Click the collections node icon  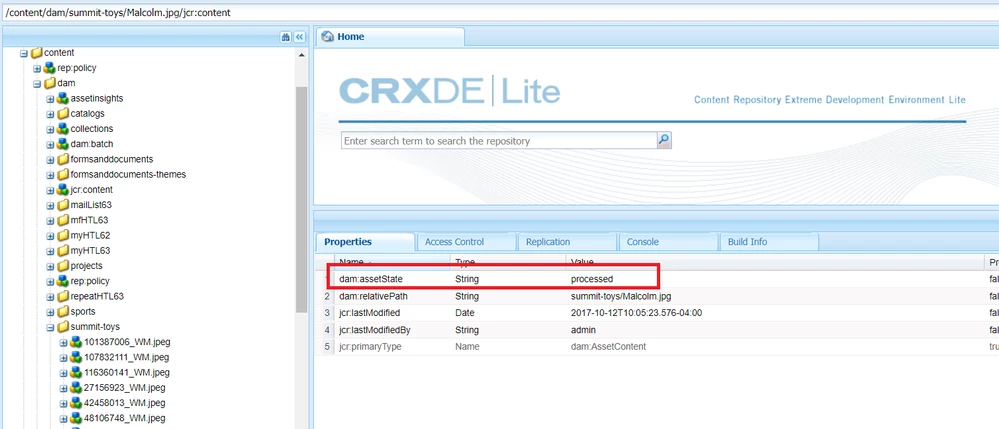click(x=62, y=129)
